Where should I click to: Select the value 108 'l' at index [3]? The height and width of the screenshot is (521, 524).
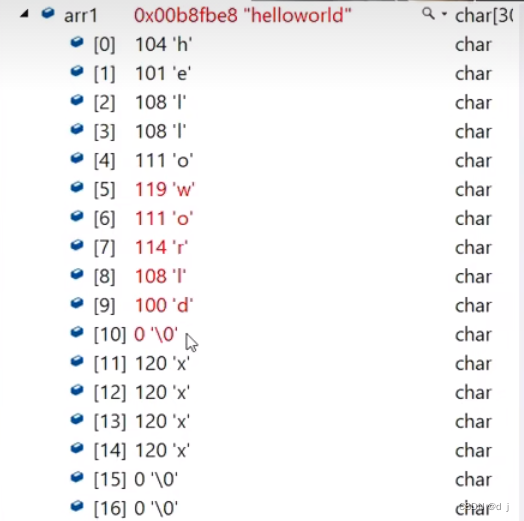160,131
